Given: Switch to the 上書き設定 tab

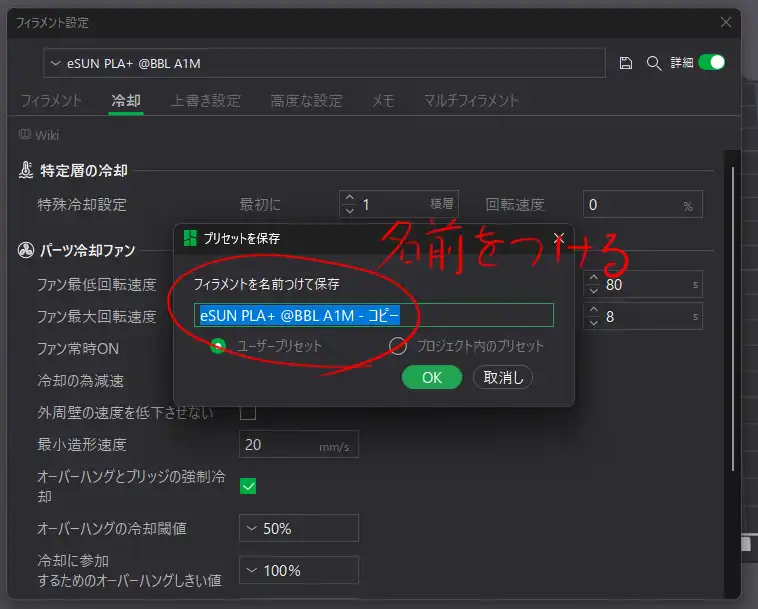Looking at the screenshot, I should (206, 100).
